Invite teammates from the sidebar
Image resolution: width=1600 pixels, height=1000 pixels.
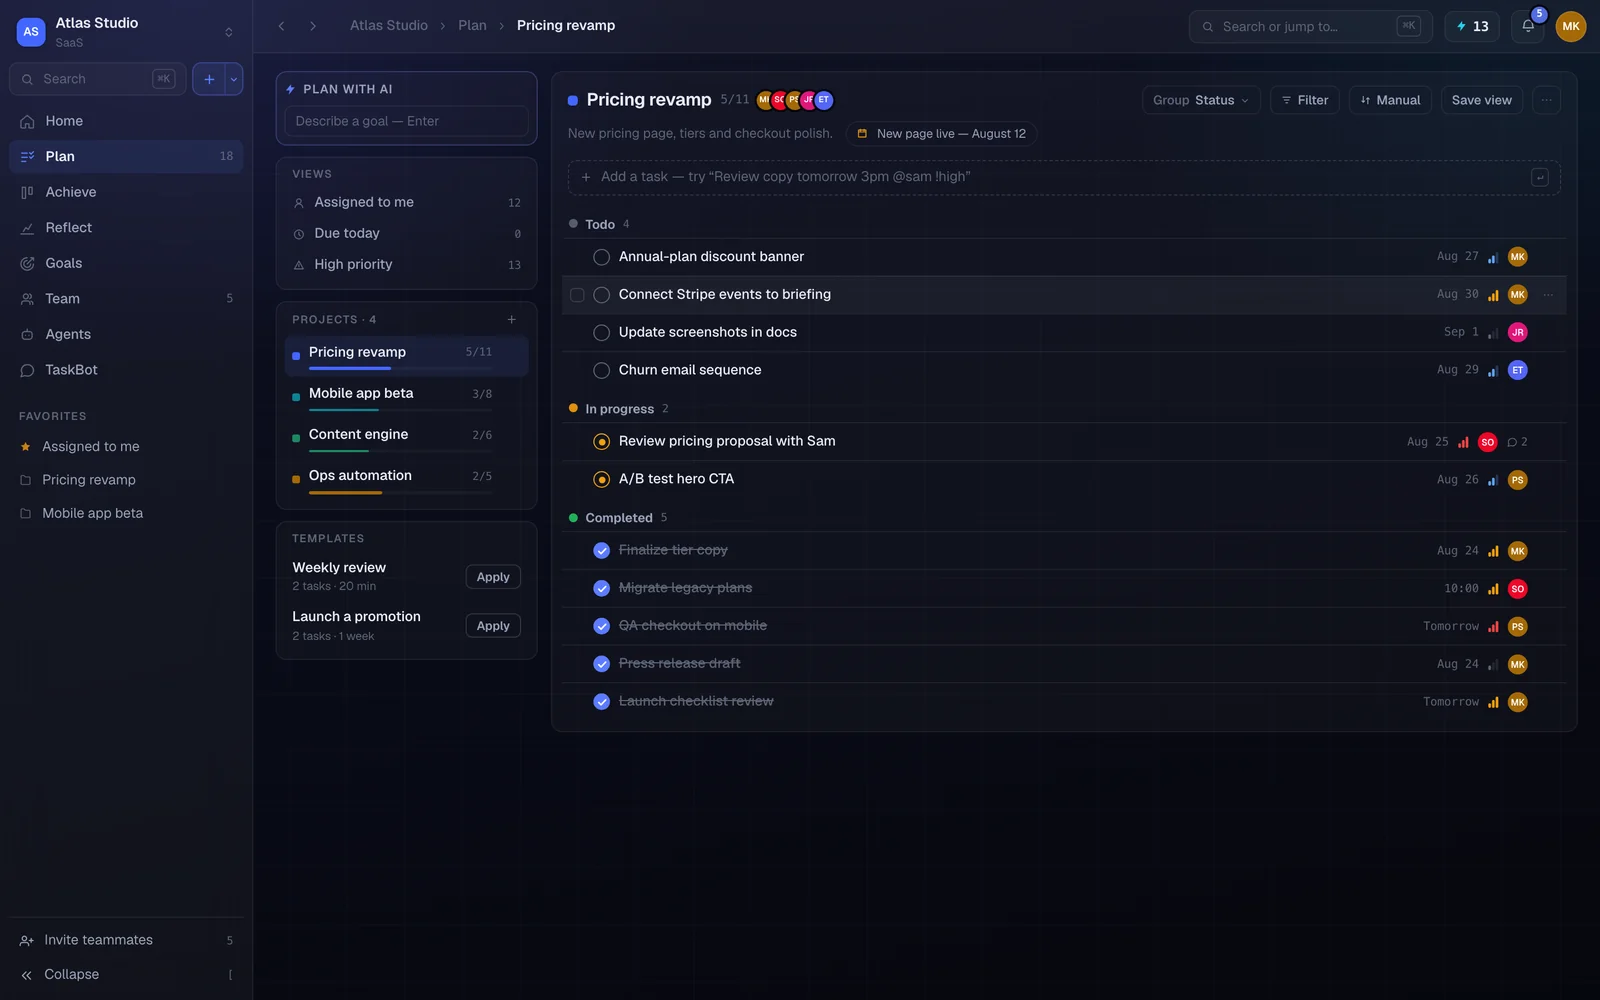pyautogui.click(x=126, y=940)
